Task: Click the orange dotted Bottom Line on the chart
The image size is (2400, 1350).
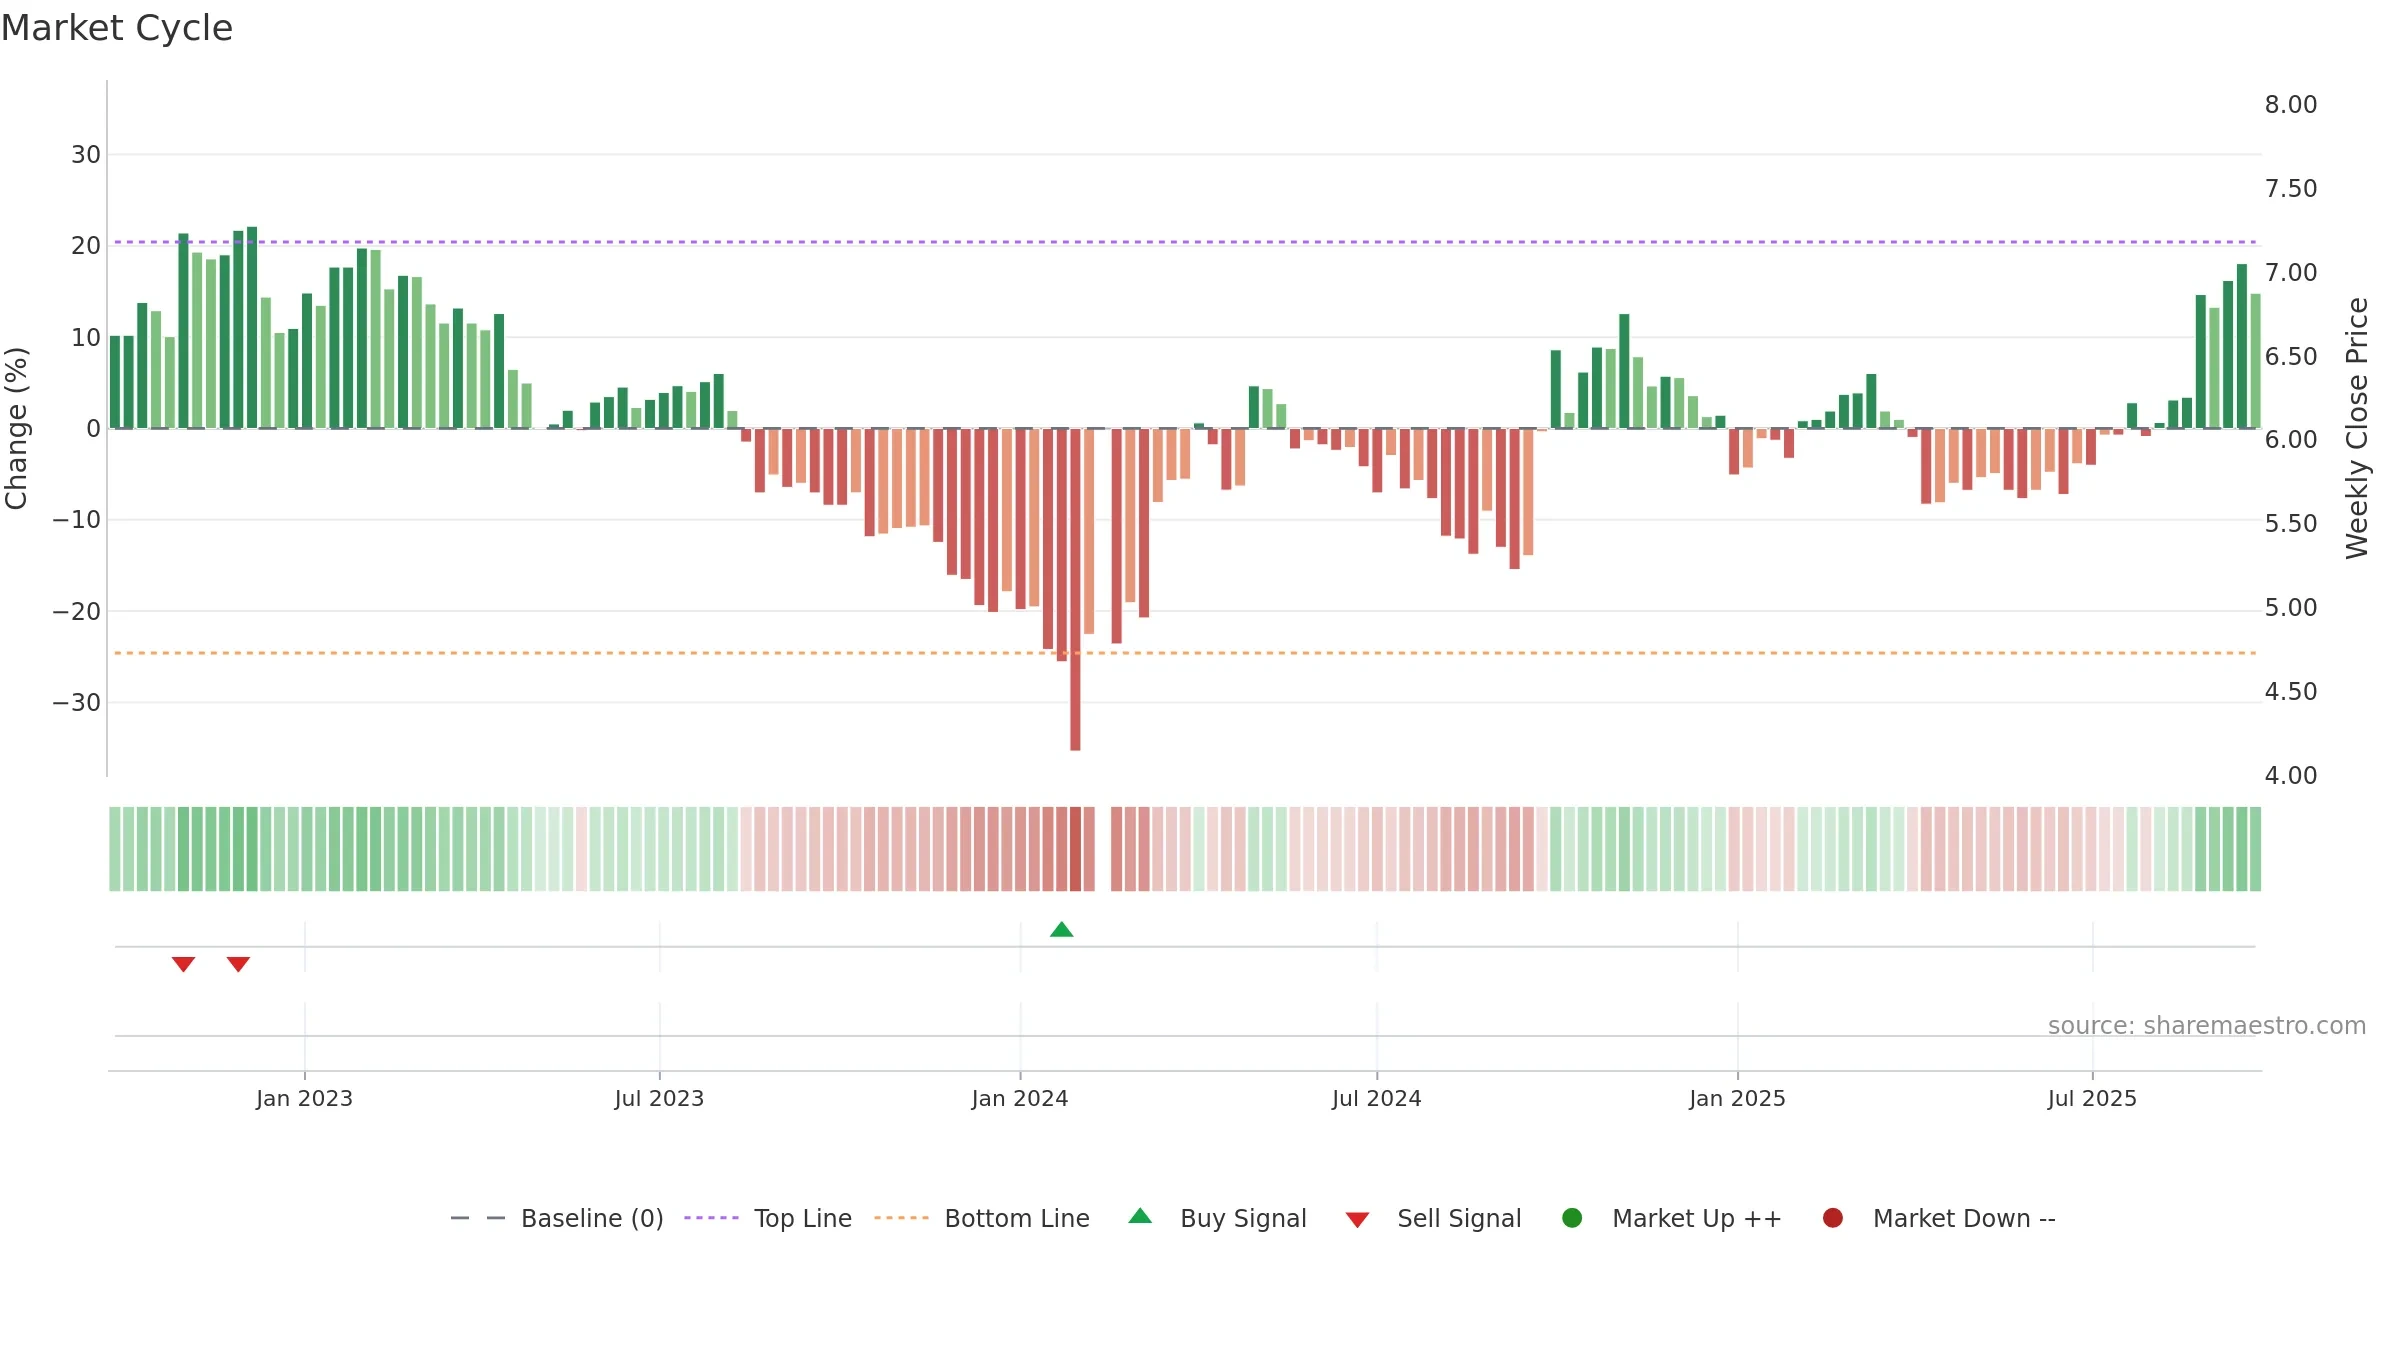Action: [1185, 653]
